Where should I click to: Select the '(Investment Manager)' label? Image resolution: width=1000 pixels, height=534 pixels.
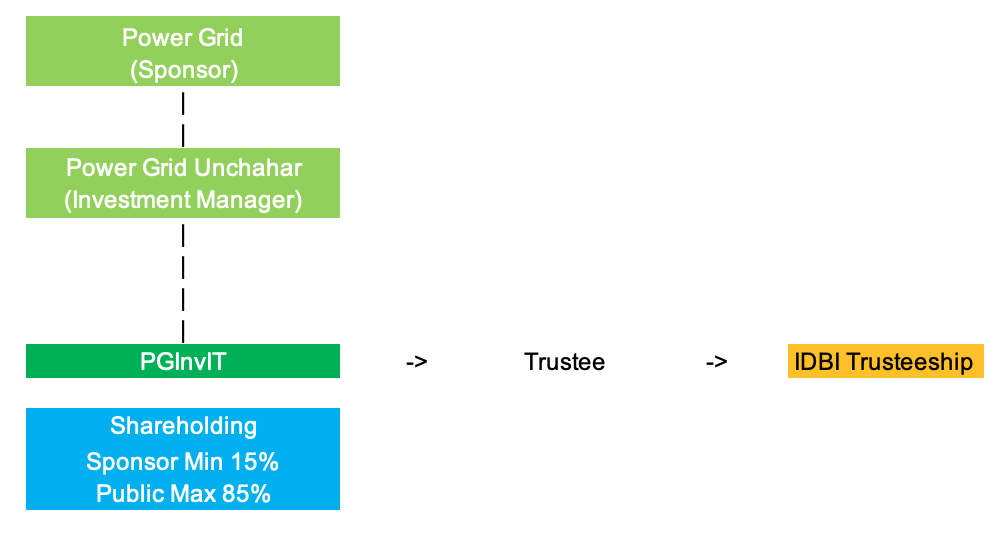(x=183, y=199)
